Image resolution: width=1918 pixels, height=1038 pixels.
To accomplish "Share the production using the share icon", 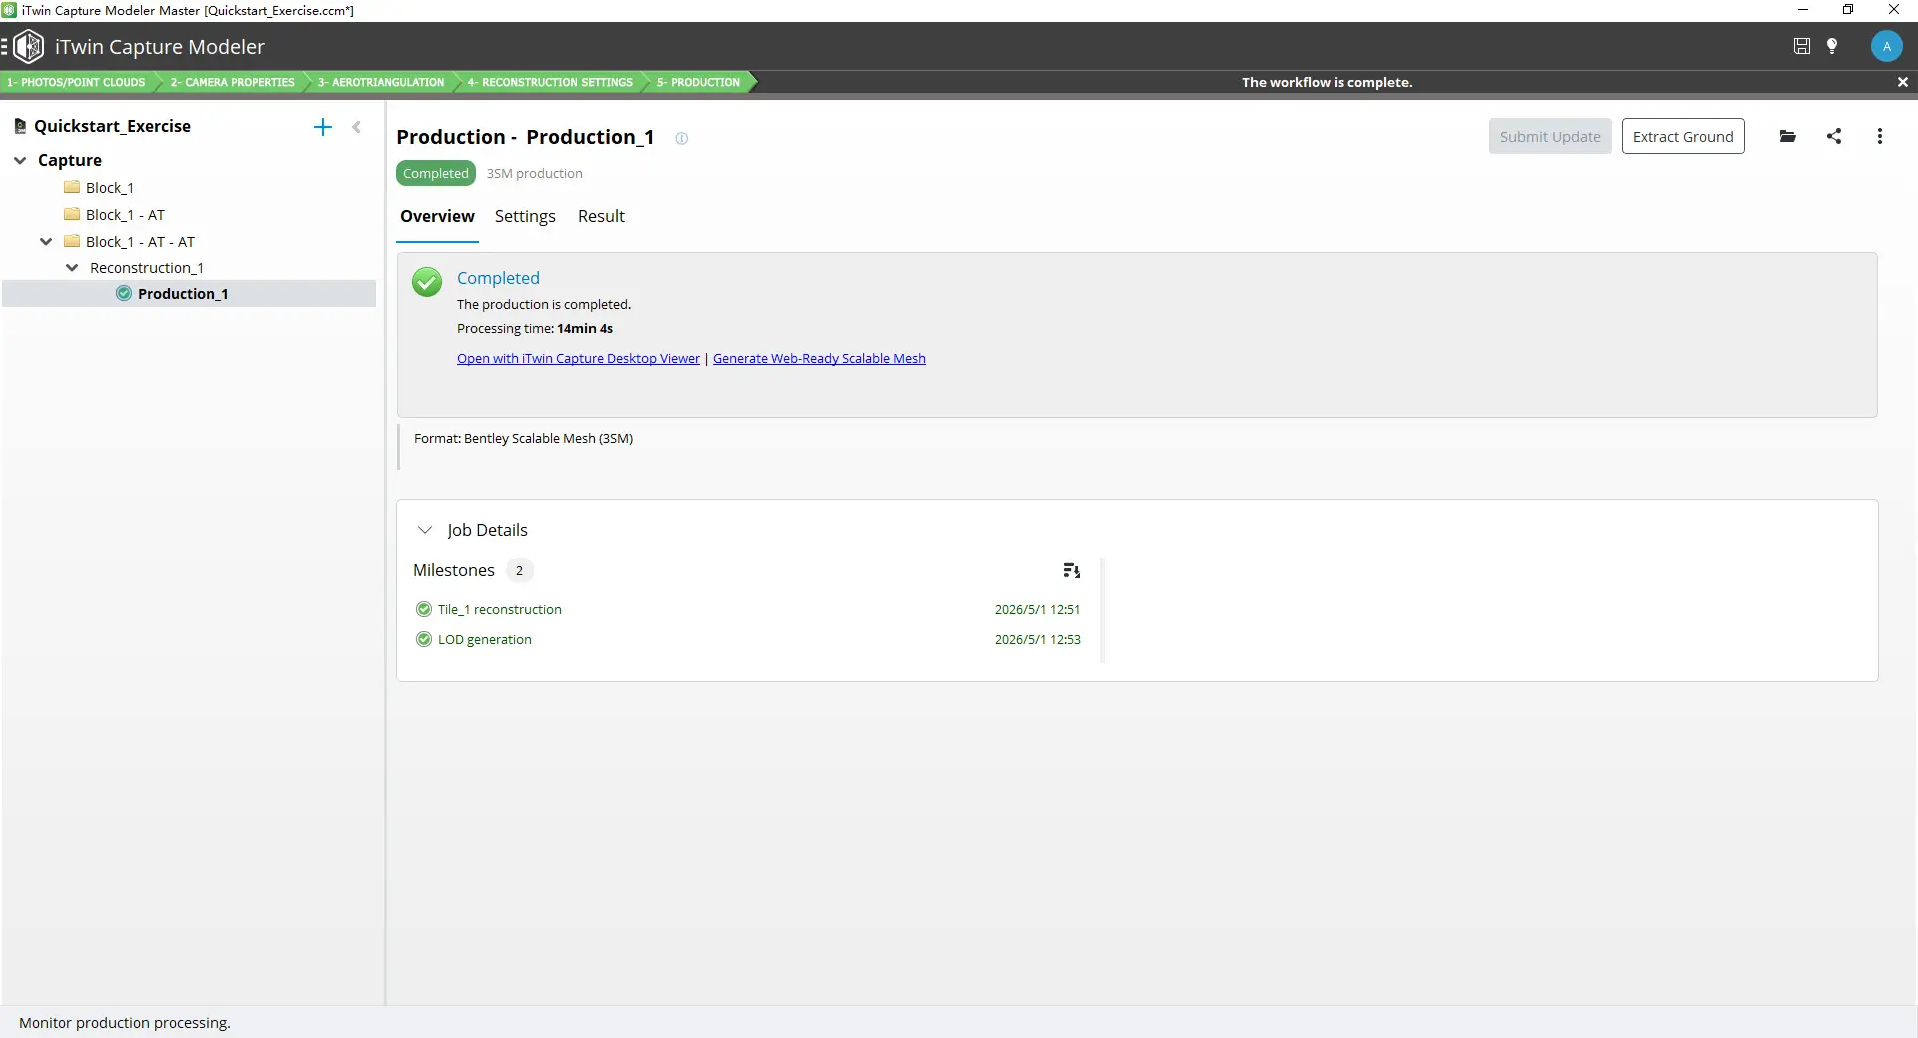I will pyautogui.click(x=1834, y=137).
